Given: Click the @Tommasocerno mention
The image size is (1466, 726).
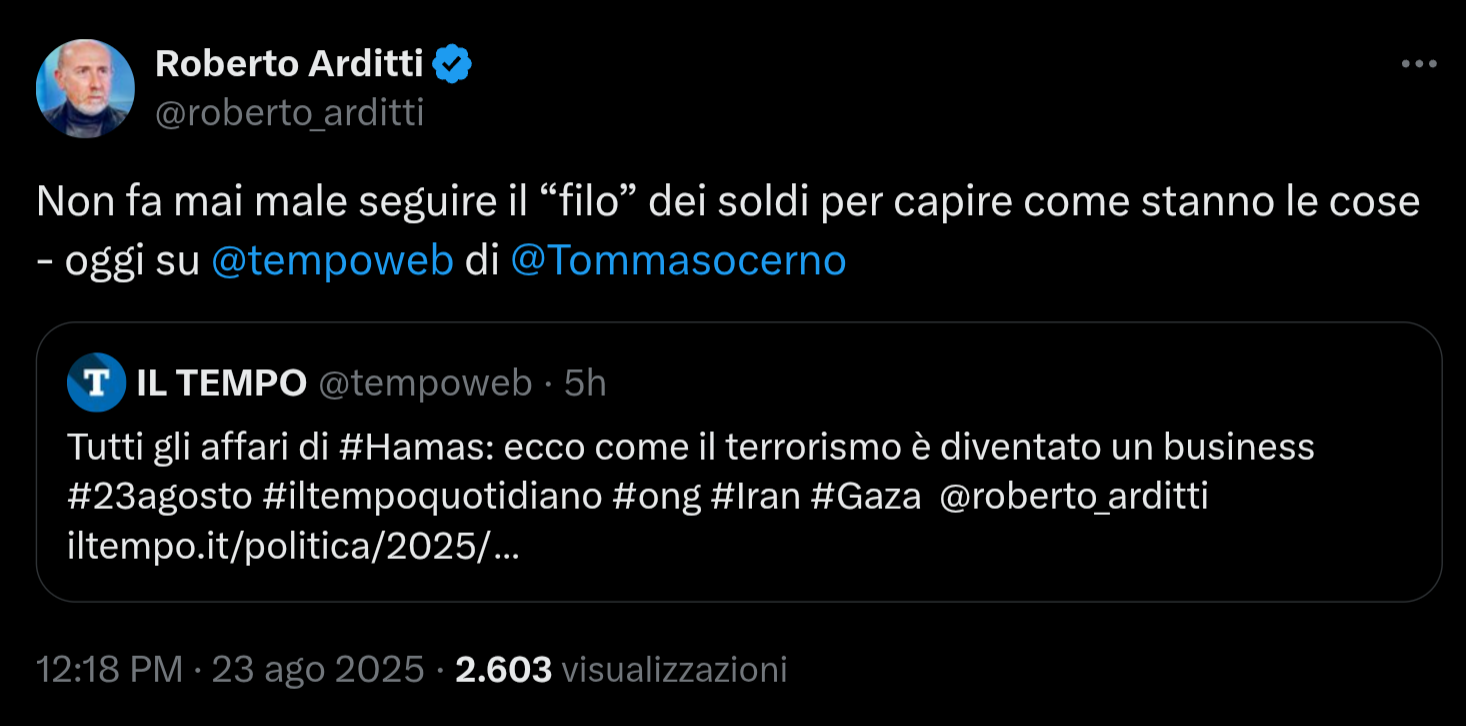Looking at the screenshot, I should point(677,260).
